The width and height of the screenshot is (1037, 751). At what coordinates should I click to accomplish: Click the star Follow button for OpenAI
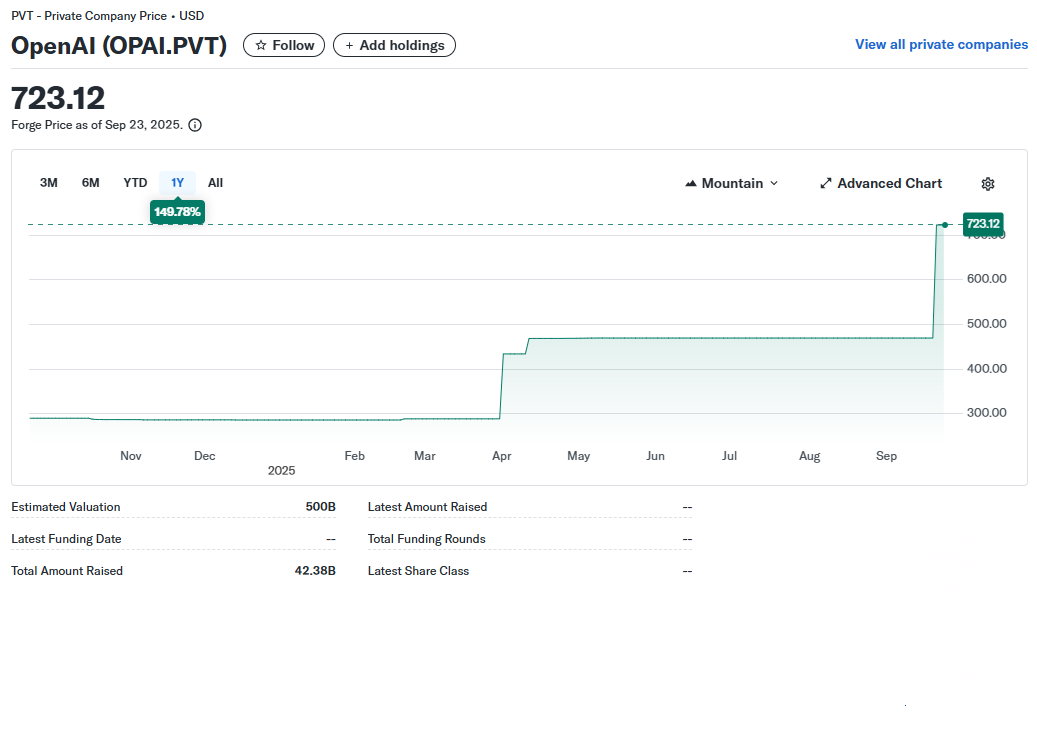click(284, 45)
